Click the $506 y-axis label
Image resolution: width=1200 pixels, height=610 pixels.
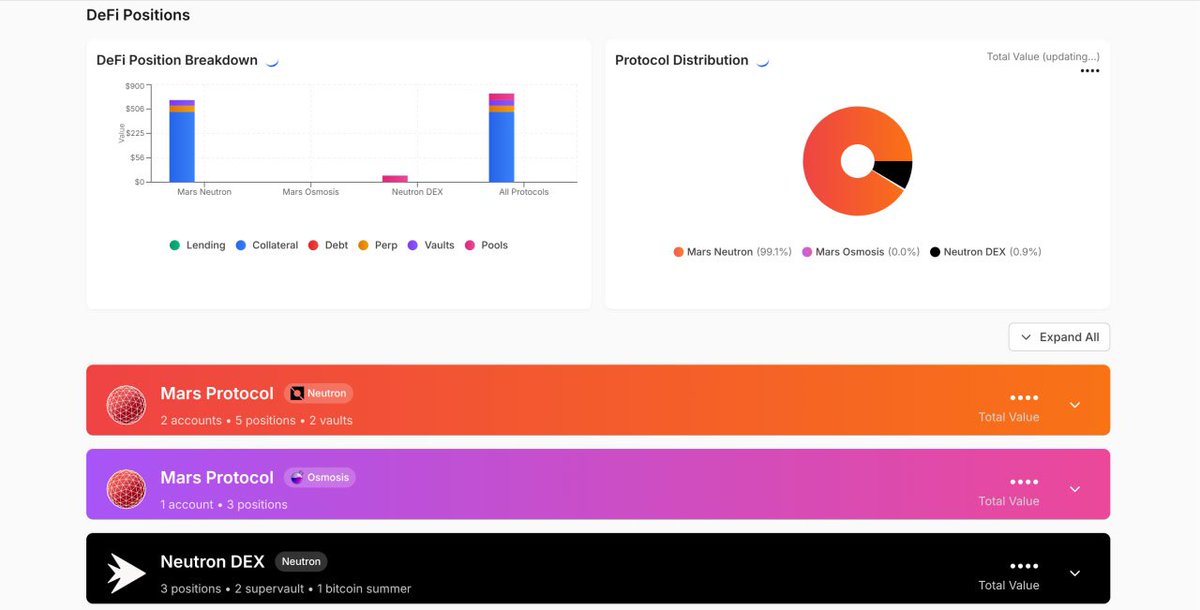tap(134, 109)
